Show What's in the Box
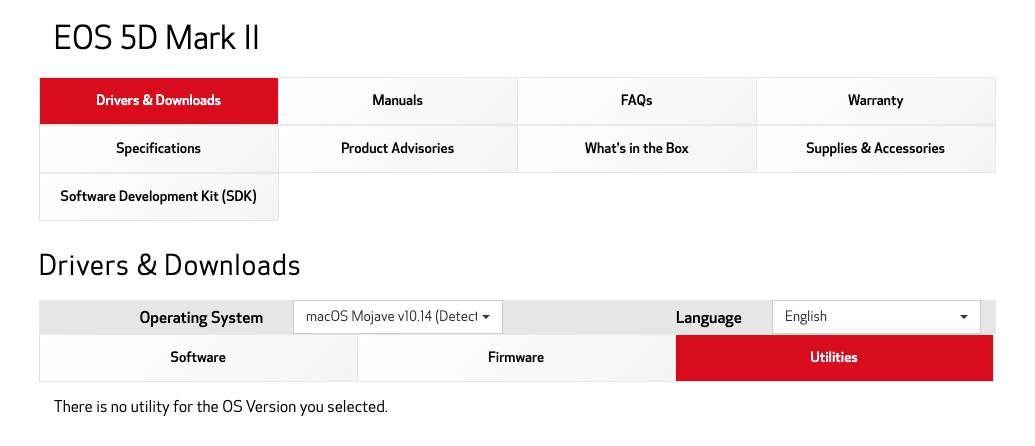 coord(636,148)
